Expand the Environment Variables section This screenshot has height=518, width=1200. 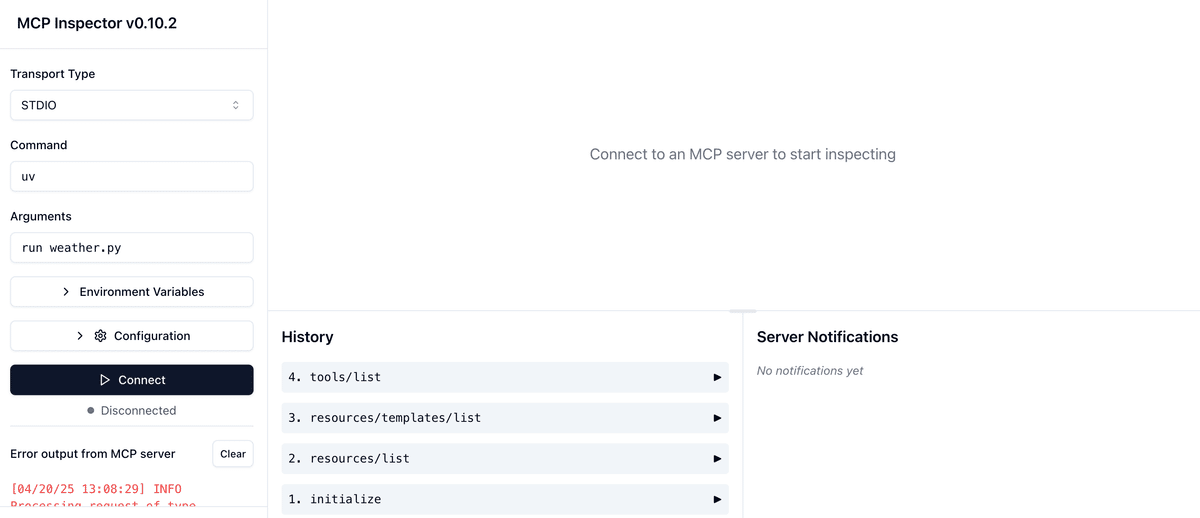tap(131, 292)
